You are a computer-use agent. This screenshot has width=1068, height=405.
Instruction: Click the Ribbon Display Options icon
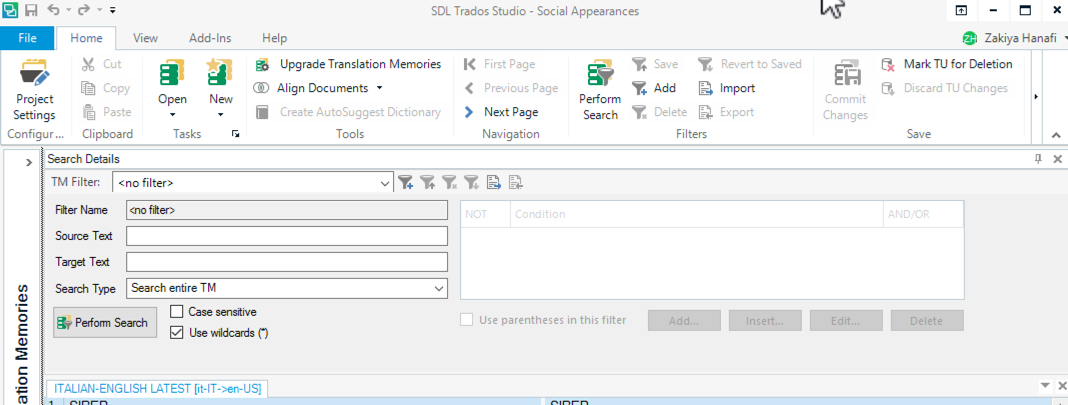961,10
